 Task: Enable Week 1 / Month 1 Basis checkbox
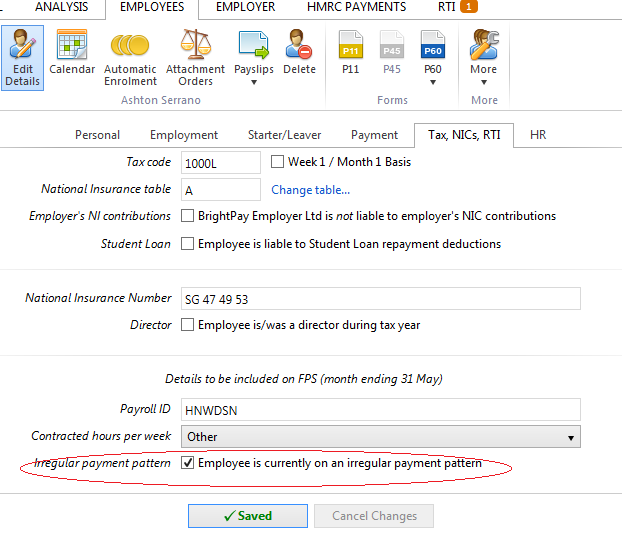pos(279,162)
